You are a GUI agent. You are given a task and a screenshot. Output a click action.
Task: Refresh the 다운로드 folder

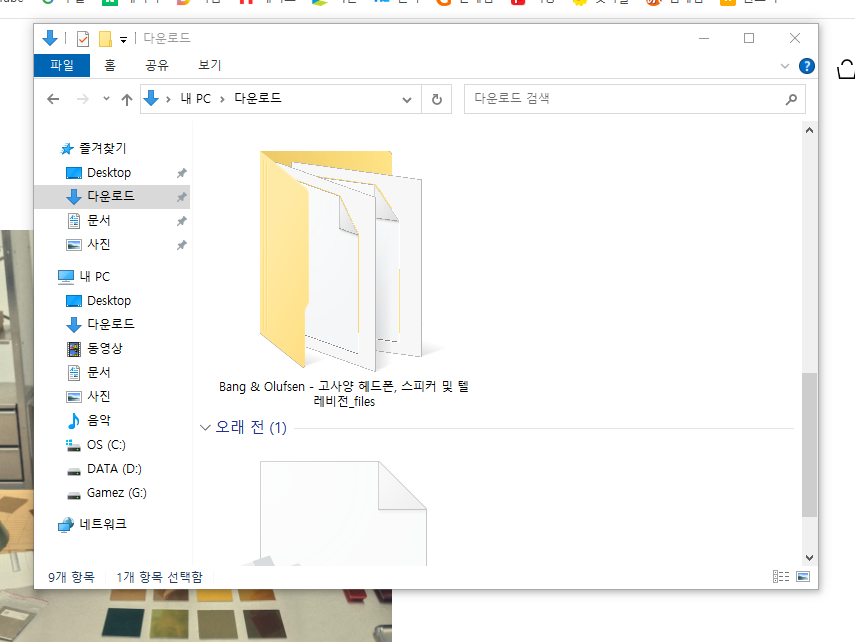[437, 99]
